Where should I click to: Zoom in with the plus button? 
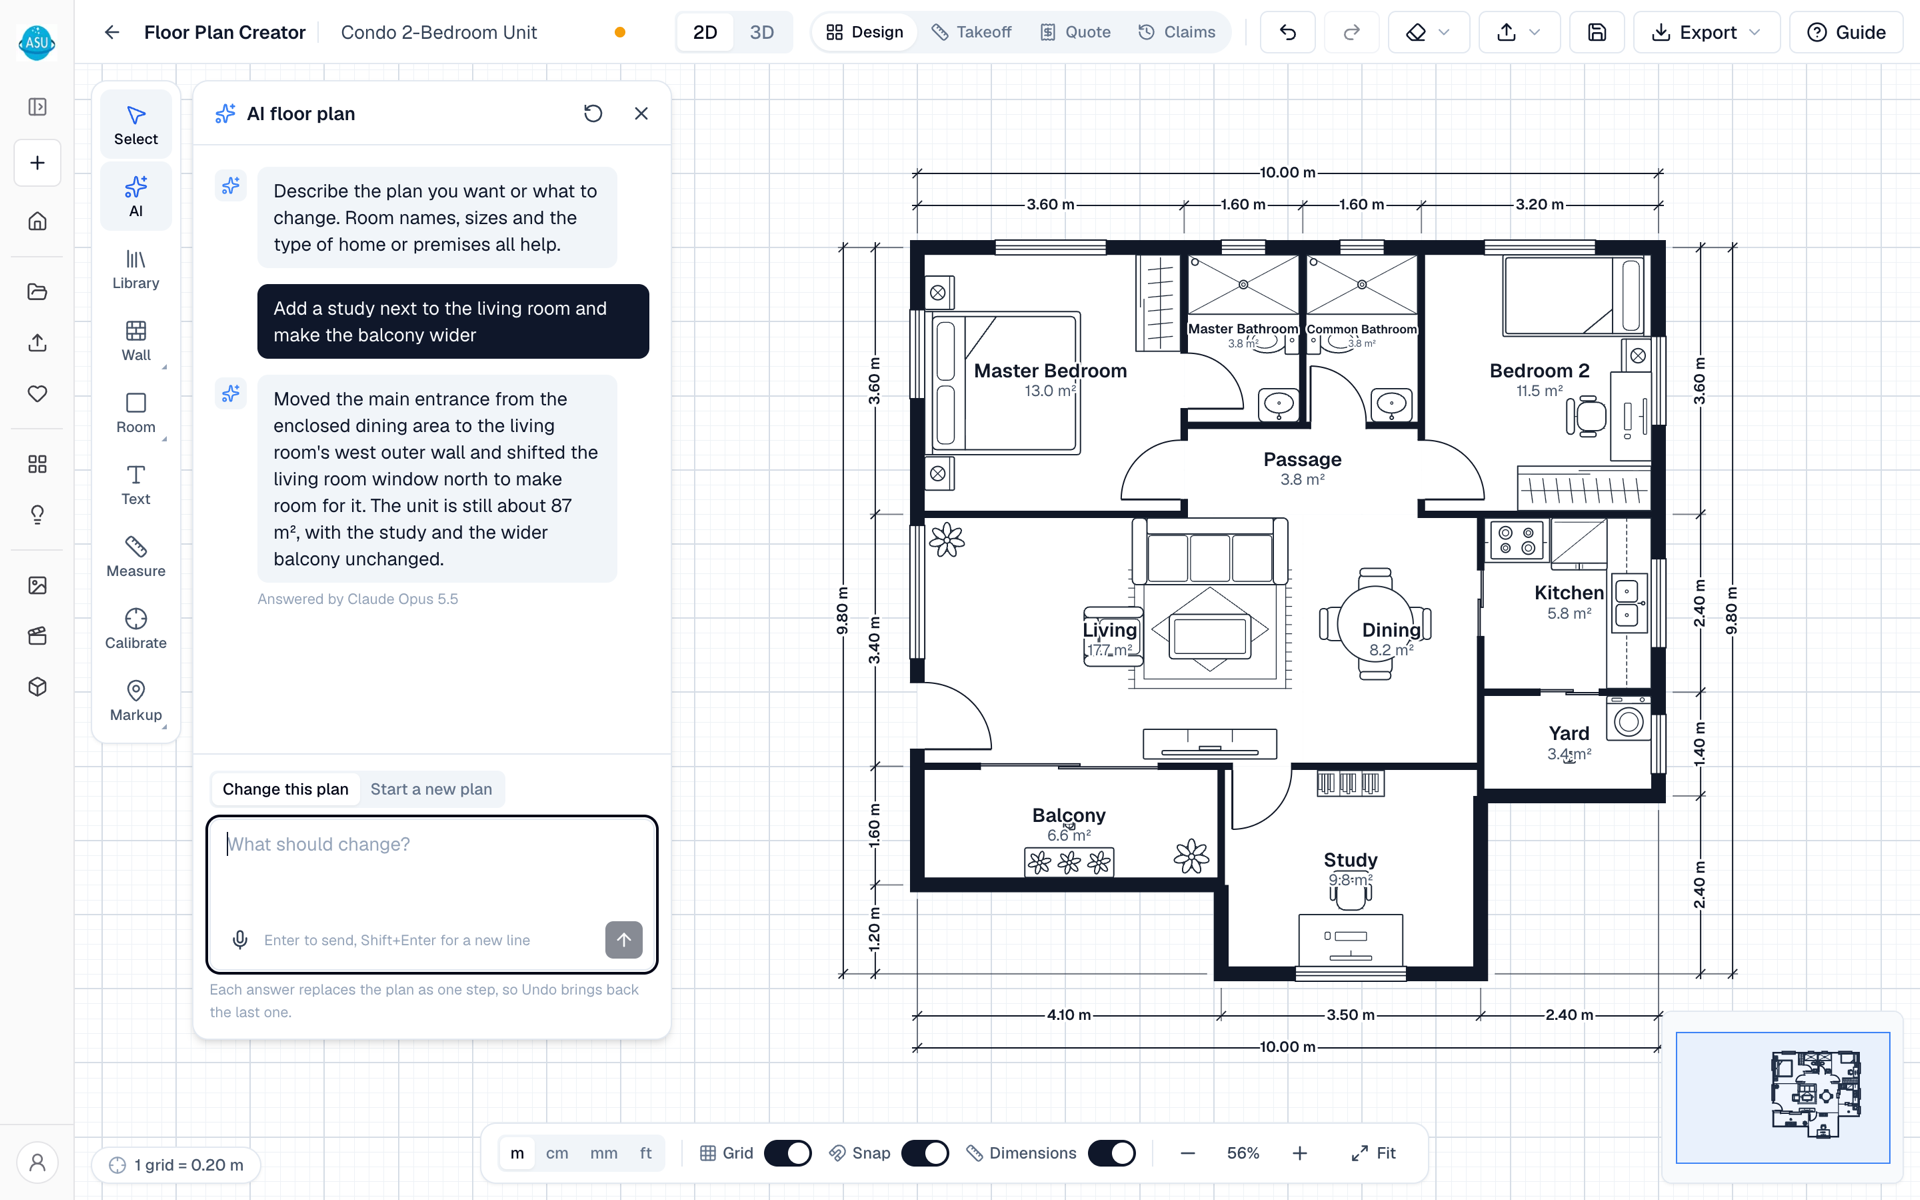point(1299,1153)
